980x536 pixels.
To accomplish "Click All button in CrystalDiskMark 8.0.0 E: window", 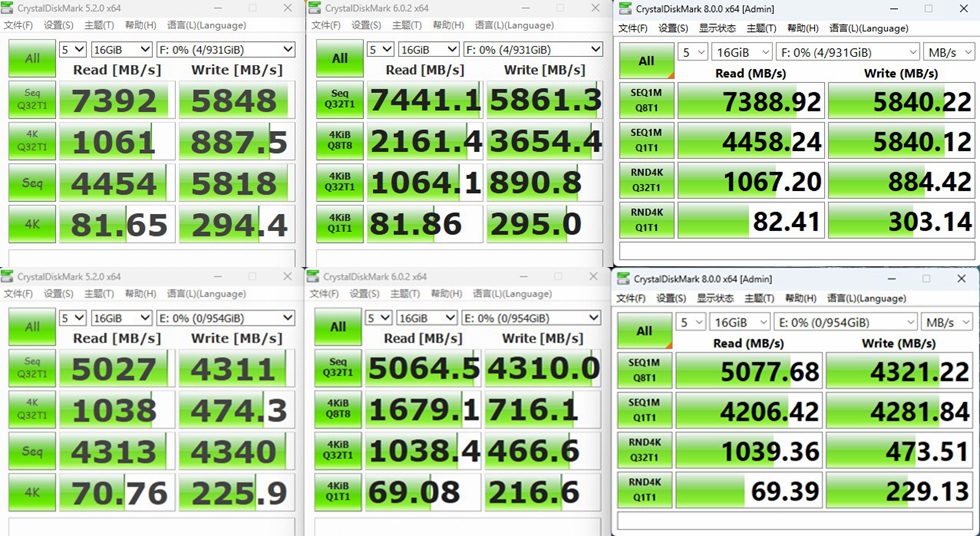I will pyautogui.click(x=644, y=330).
